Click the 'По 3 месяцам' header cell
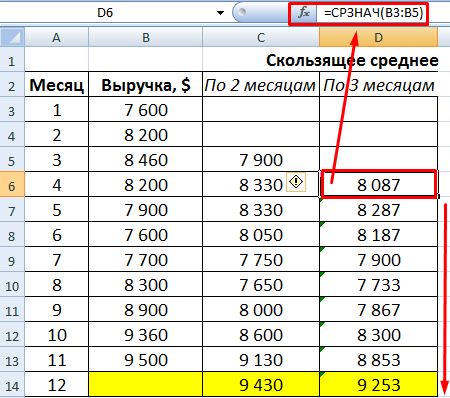 coord(379,85)
